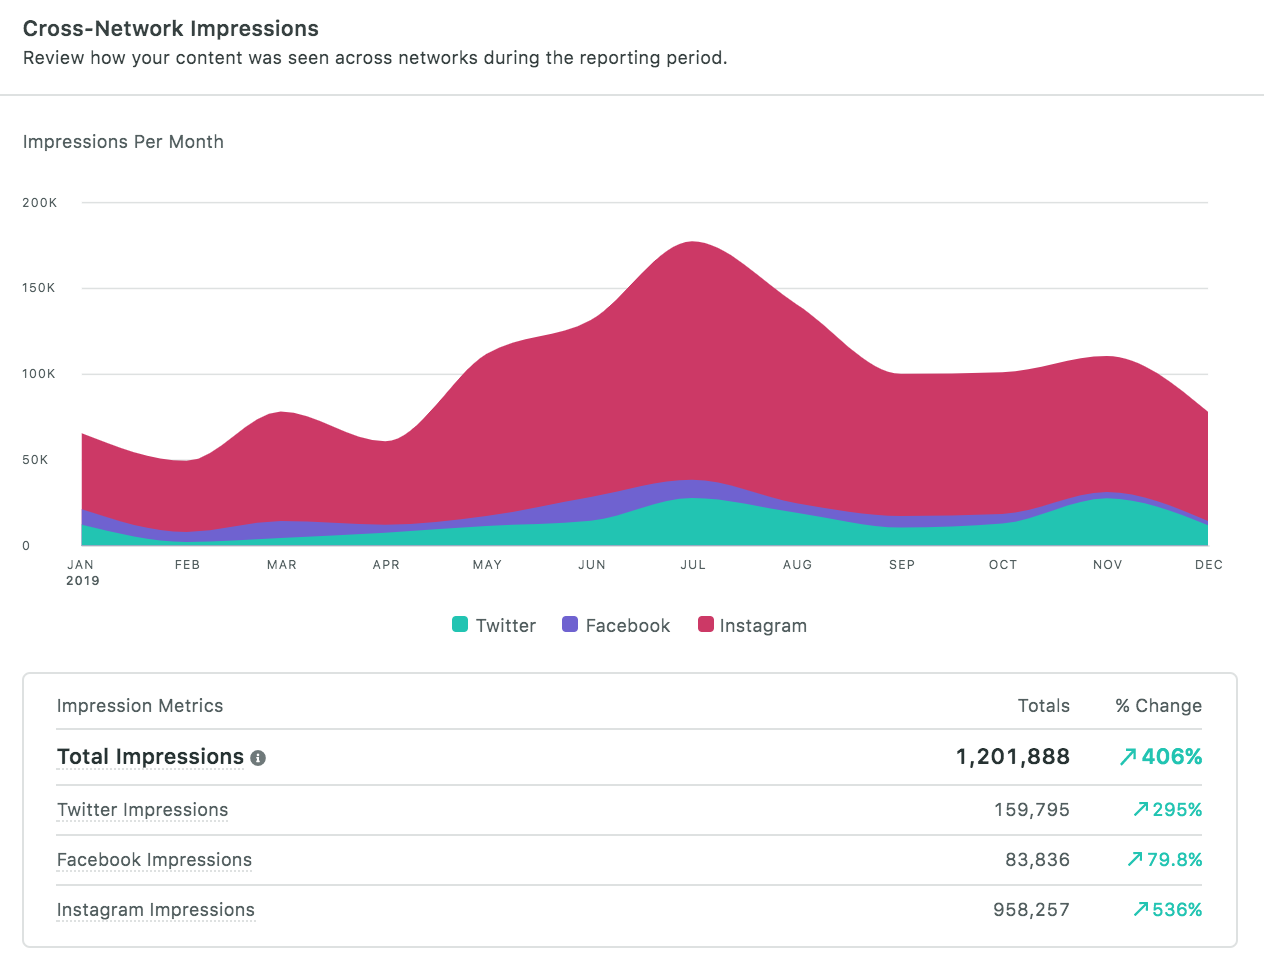Click the DEC label on the x-axis
Image resolution: width=1264 pixels, height=970 pixels.
pyautogui.click(x=1208, y=565)
